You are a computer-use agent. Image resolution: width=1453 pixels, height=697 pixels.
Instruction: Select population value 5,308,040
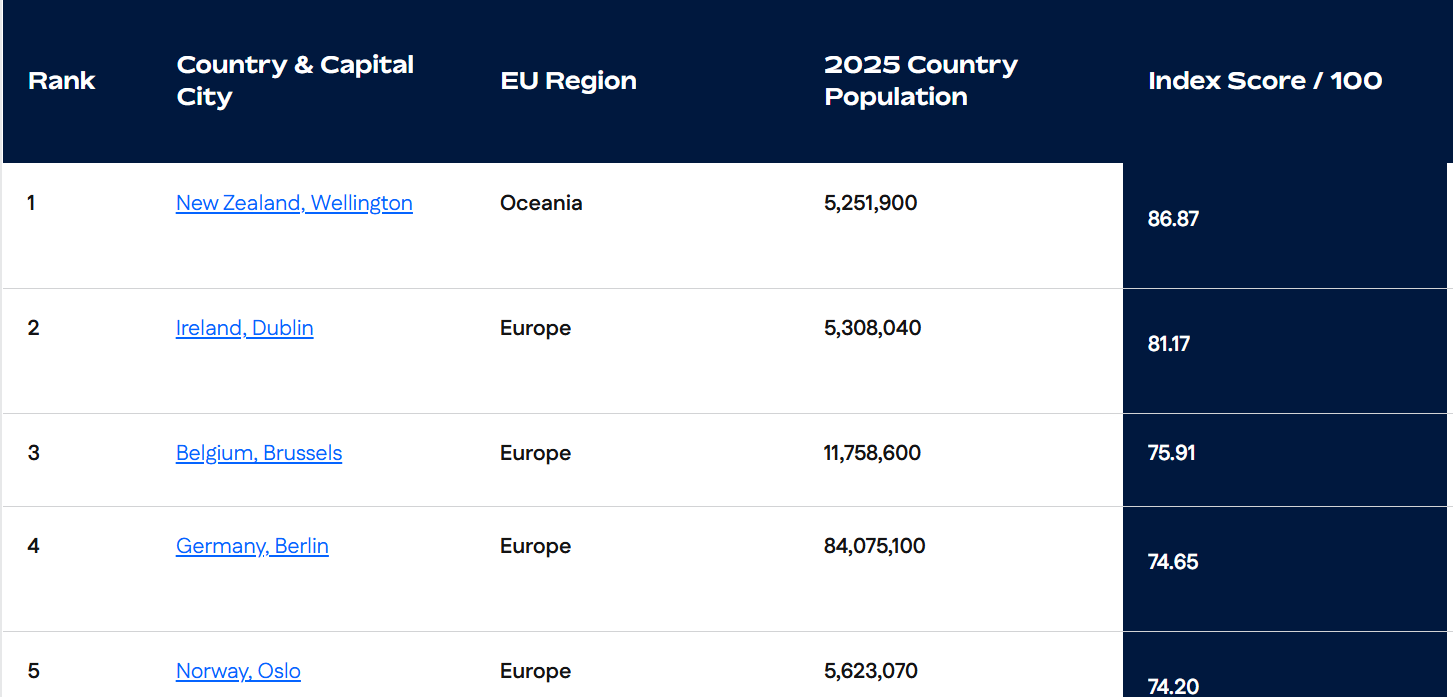(873, 328)
